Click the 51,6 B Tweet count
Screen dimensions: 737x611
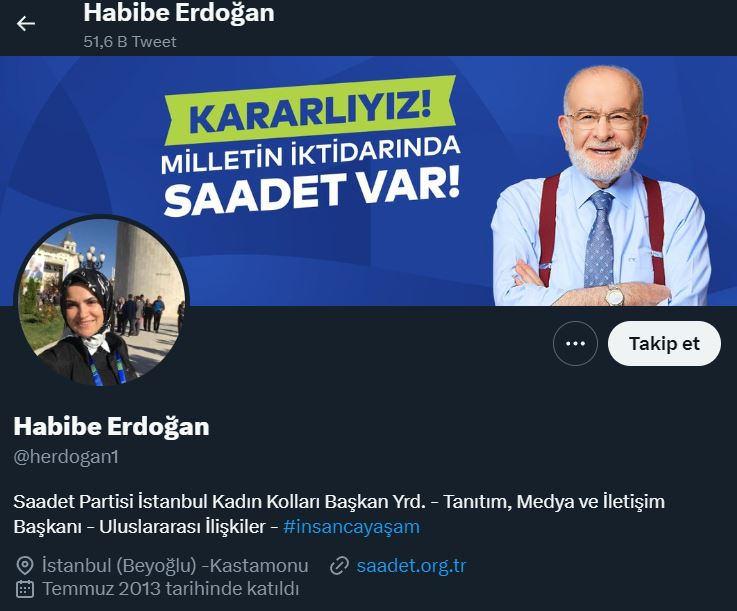[x=130, y=42]
